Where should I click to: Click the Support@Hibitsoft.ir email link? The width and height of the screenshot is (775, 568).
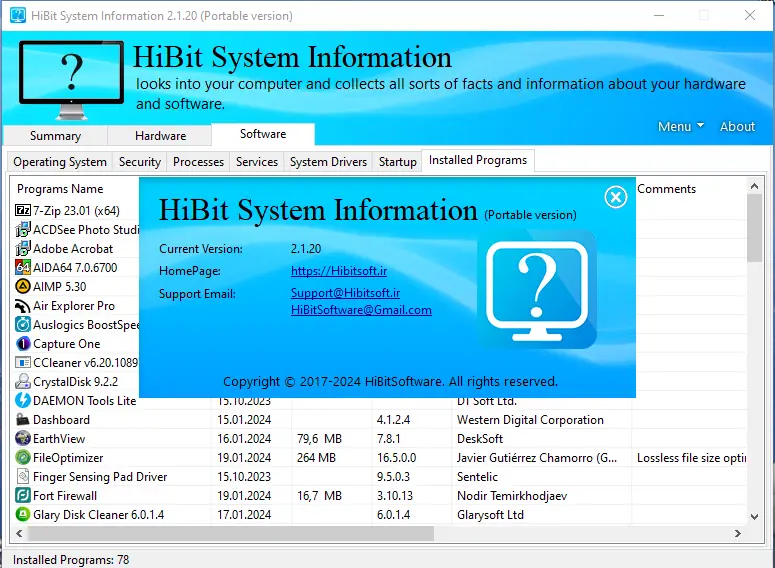pos(345,293)
